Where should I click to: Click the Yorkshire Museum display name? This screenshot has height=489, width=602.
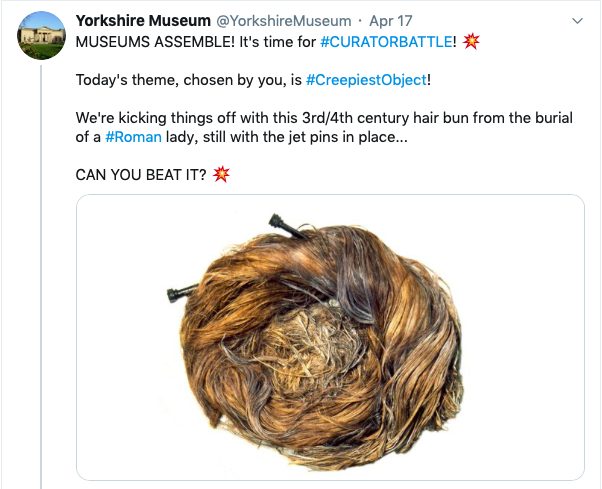143,21
